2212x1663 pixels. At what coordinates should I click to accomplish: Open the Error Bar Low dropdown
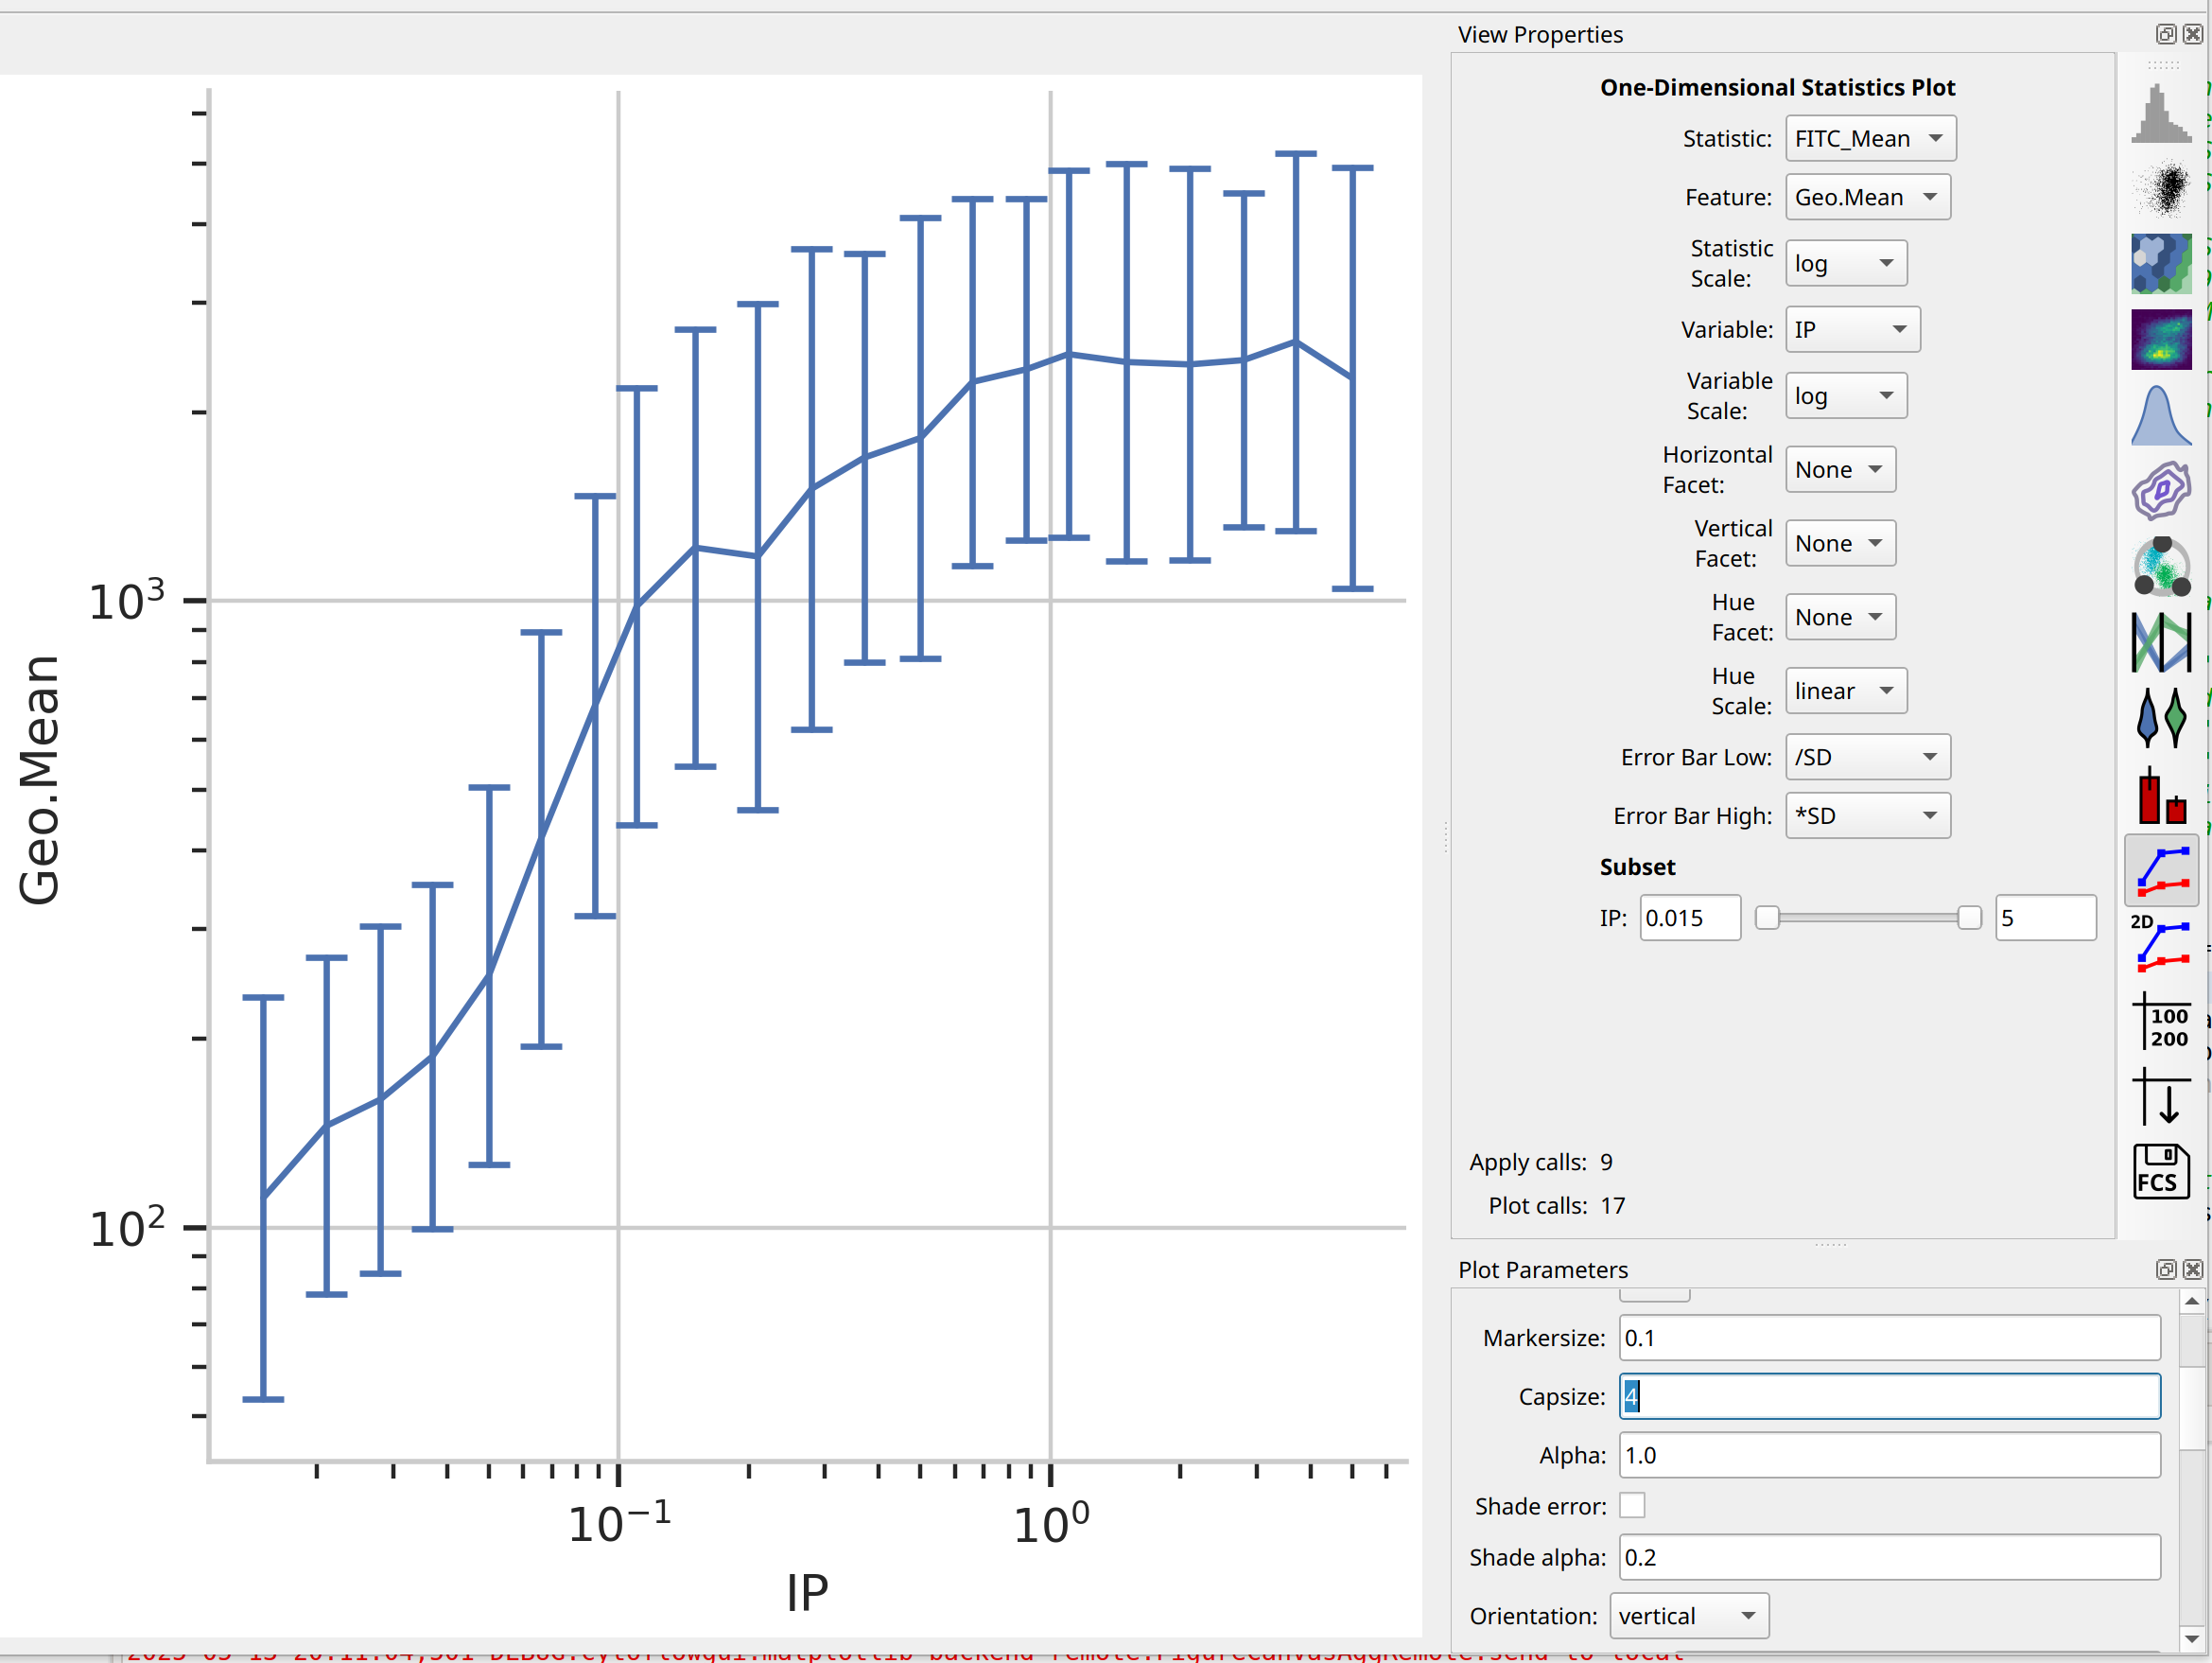1867,757
